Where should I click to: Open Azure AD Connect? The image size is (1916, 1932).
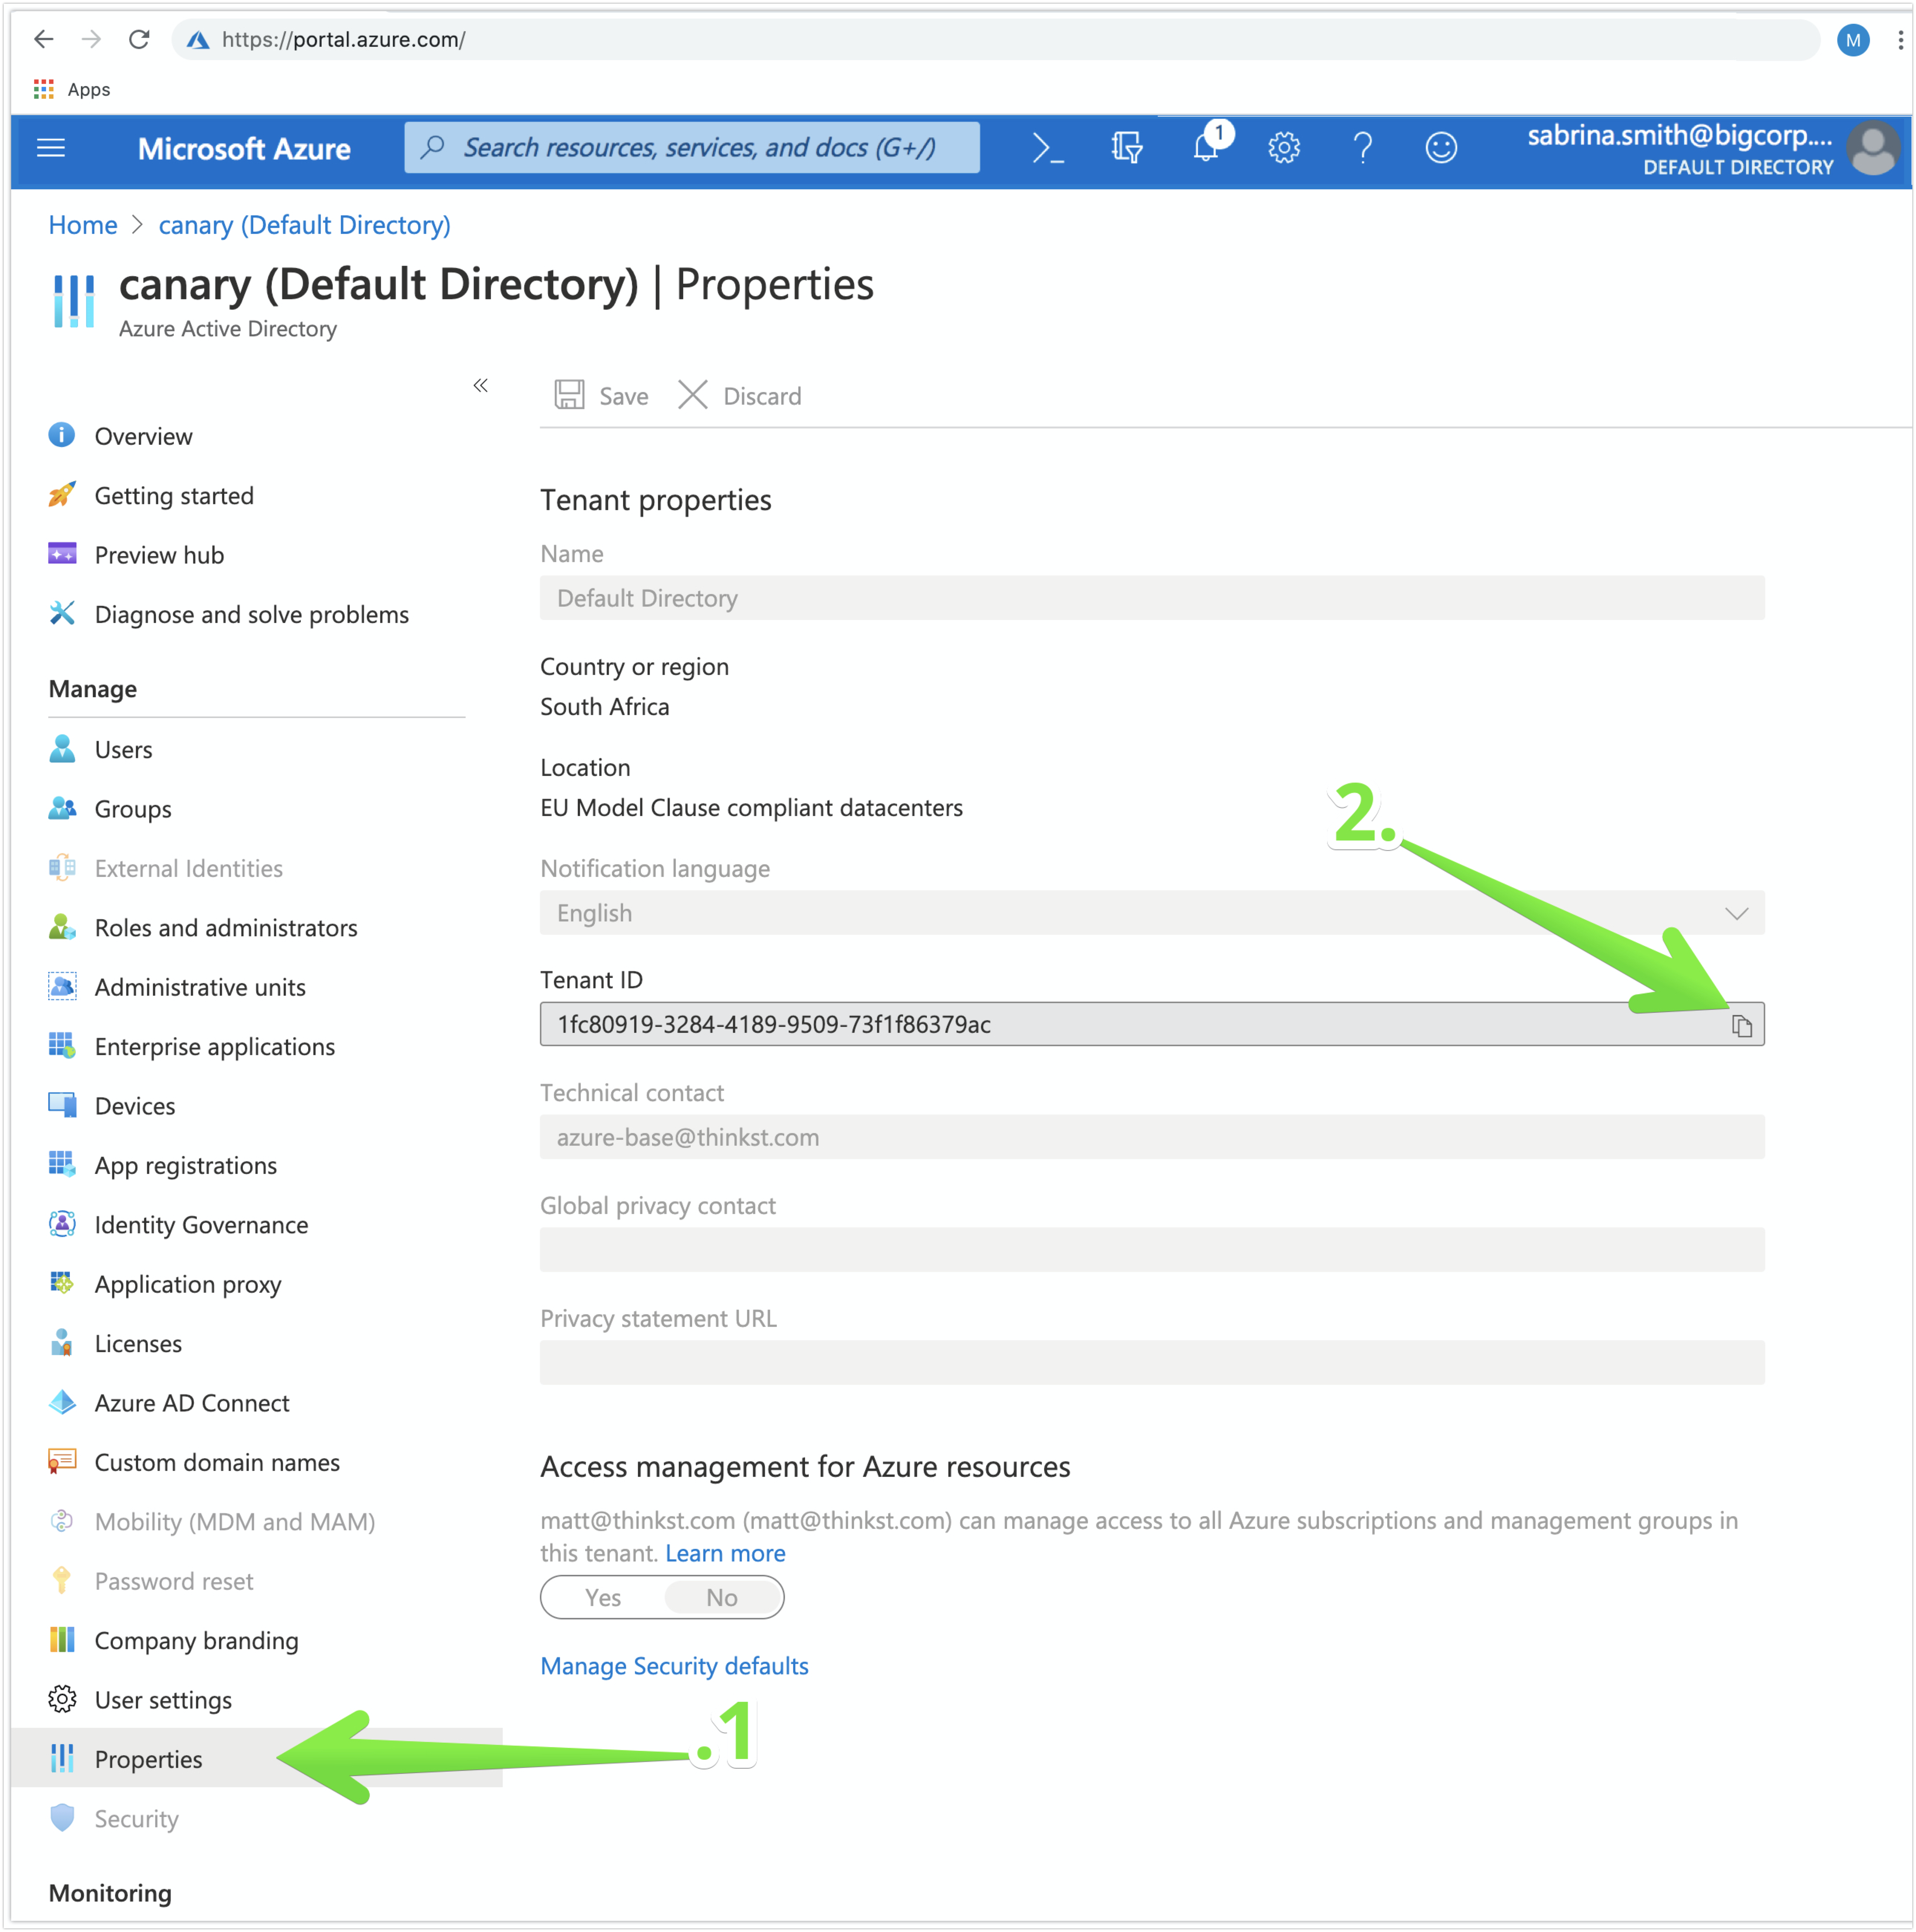[x=192, y=1403]
